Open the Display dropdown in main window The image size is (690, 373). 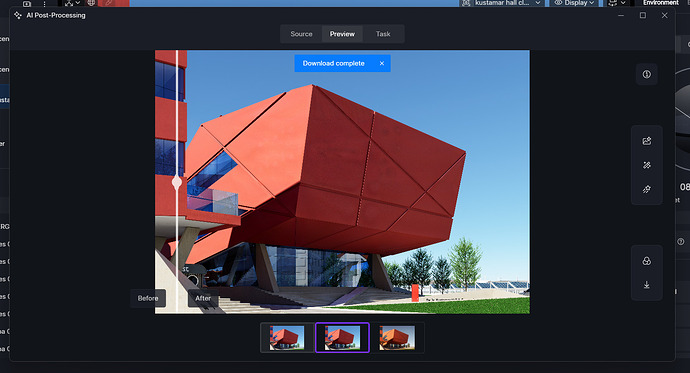(x=574, y=3)
